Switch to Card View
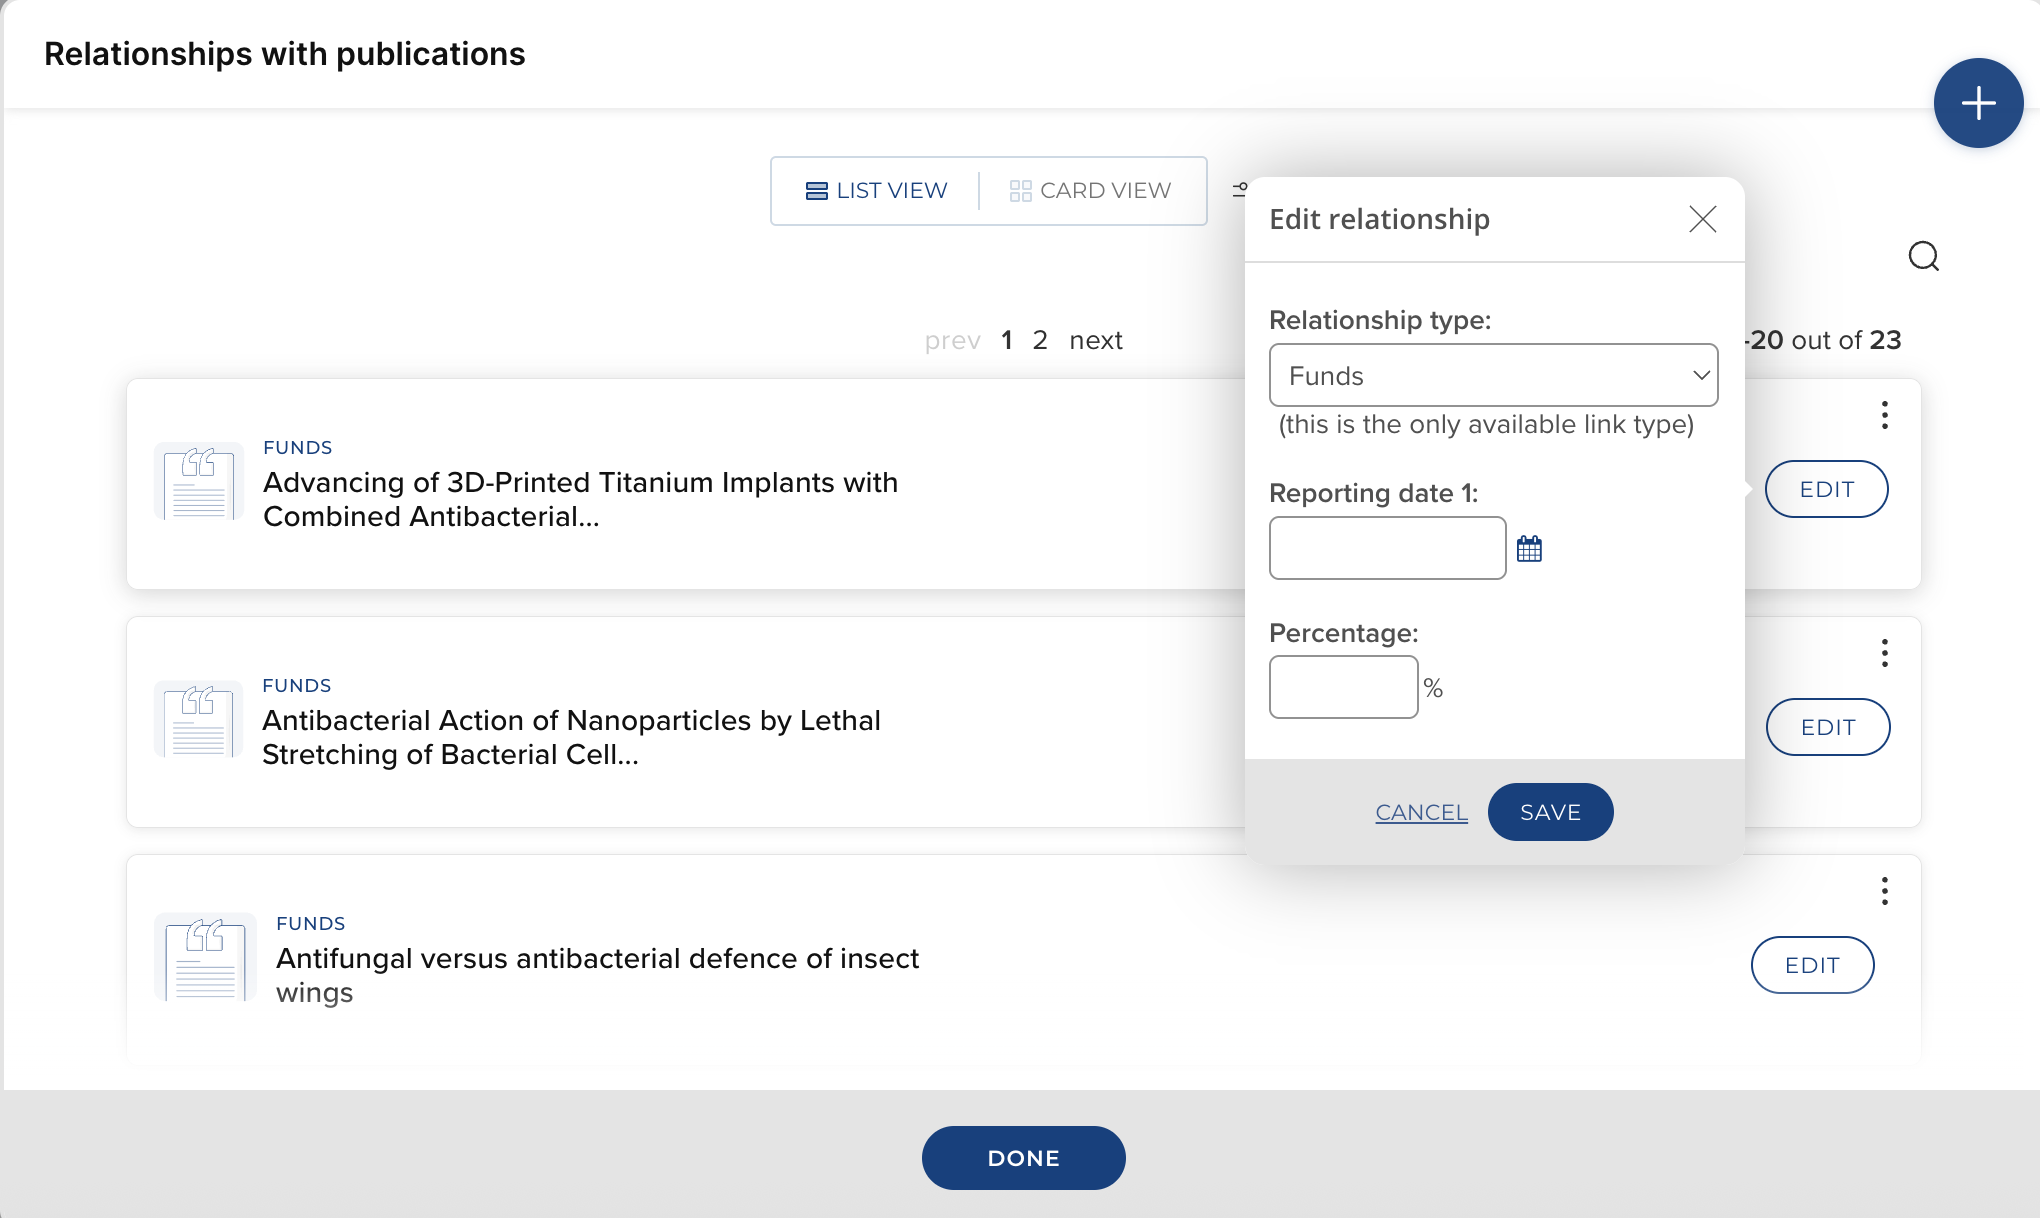The width and height of the screenshot is (2040, 1218). click(x=1090, y=191)
